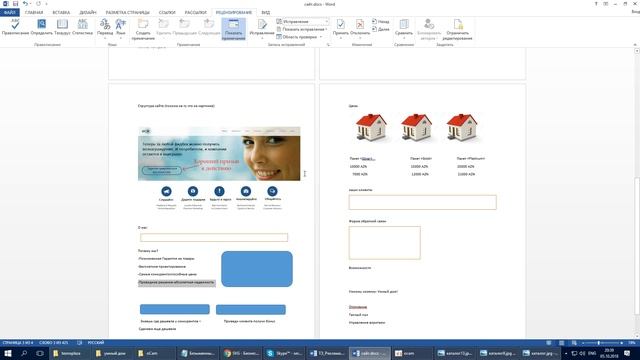640x360 pixels.
Task: Open Область проверки reviewing pane dropdown
Action: pos(299,37)
